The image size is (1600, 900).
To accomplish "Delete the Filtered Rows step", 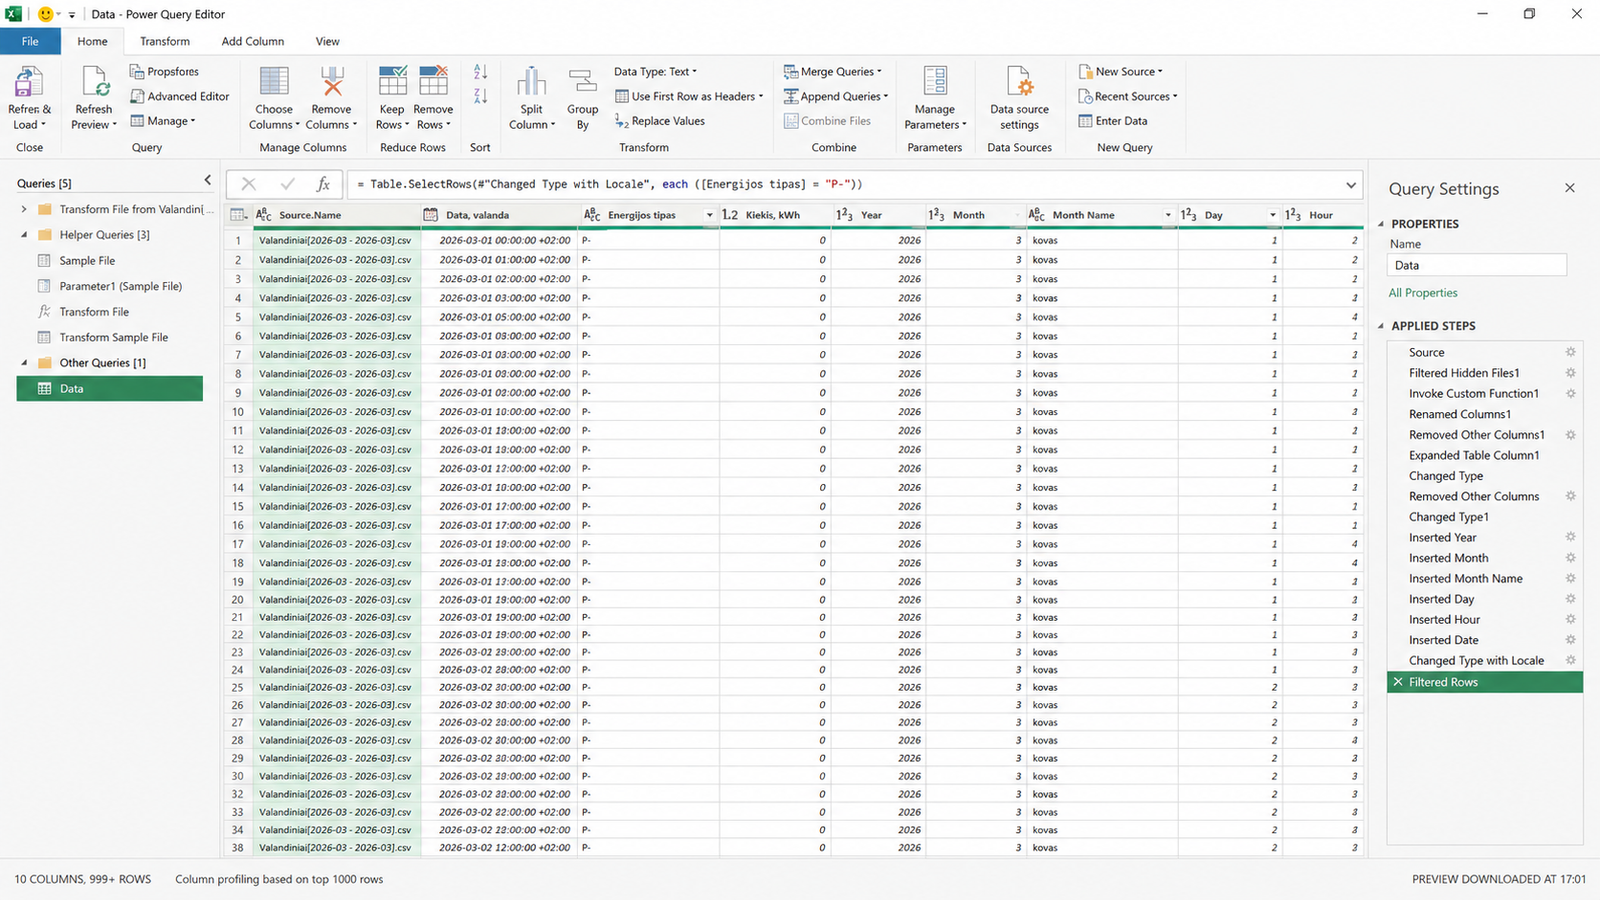I will [x=1398, y=682].
